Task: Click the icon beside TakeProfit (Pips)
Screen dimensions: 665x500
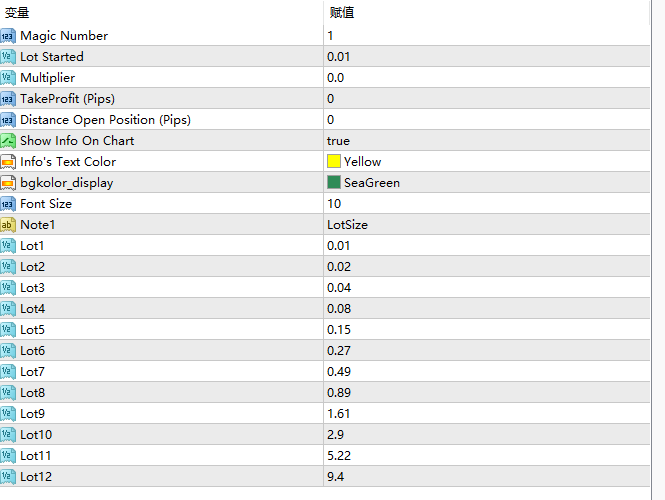Action: tap(8, 99)
